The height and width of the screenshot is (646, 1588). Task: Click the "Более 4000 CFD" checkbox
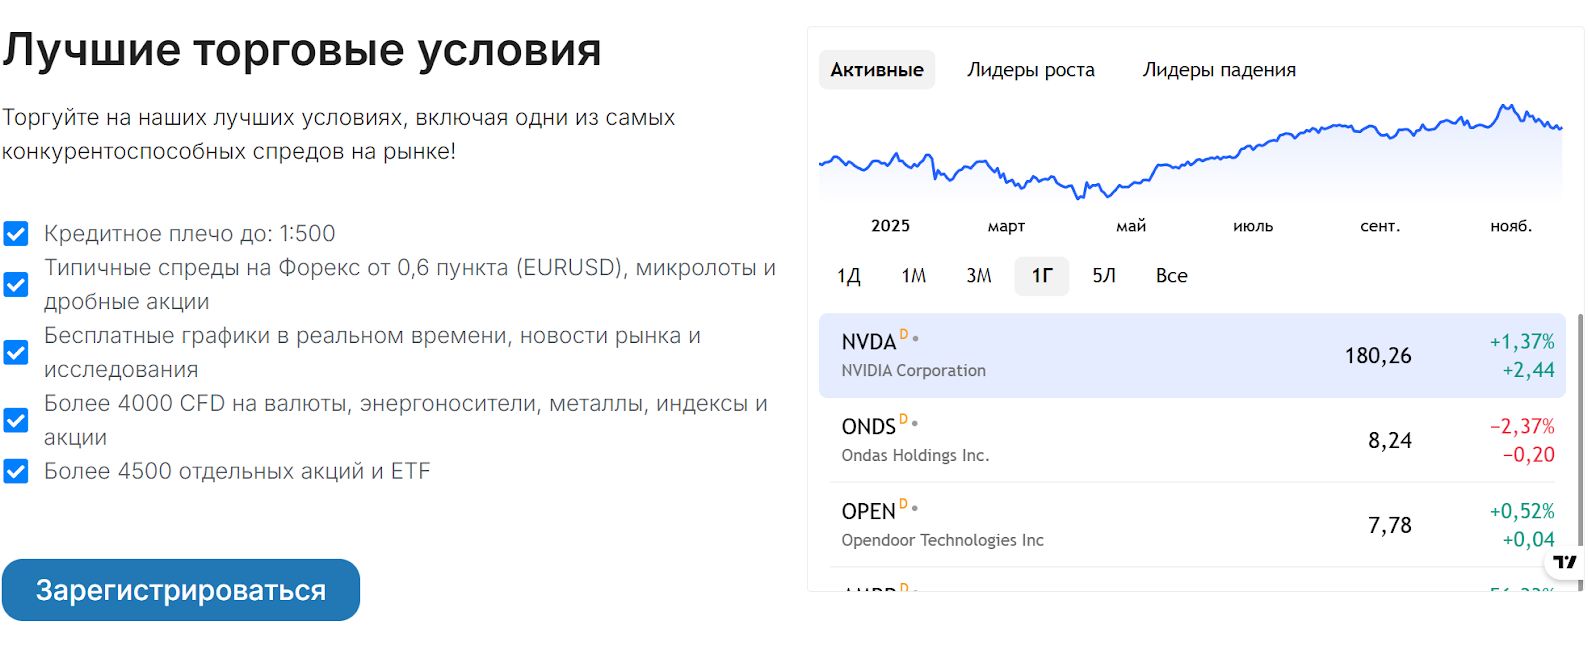16,421
